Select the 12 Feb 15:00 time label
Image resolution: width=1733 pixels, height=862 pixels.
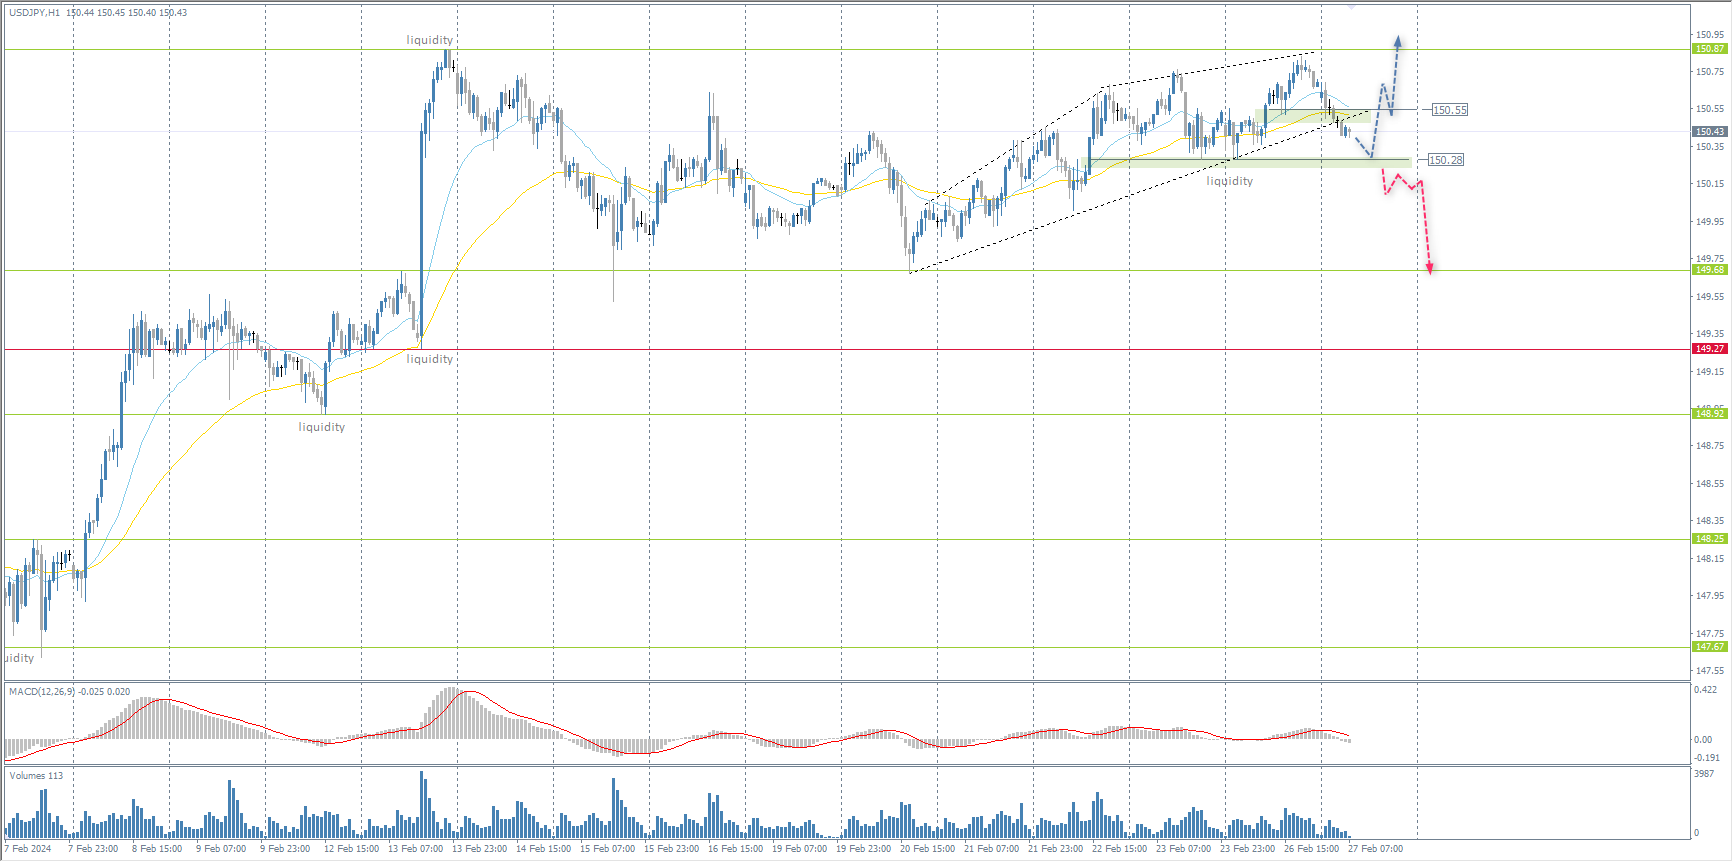(351, 849)
